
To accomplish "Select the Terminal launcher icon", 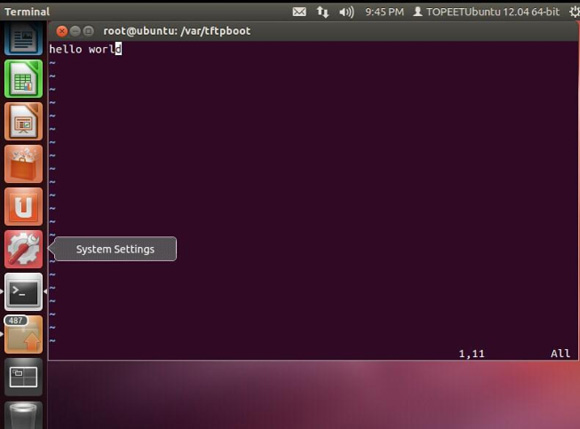I will [x=23, y=292].
